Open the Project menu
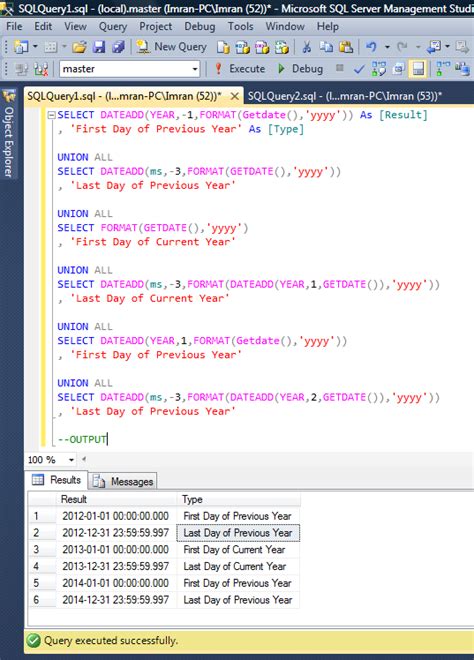474x660 pixels. (155, 27)
